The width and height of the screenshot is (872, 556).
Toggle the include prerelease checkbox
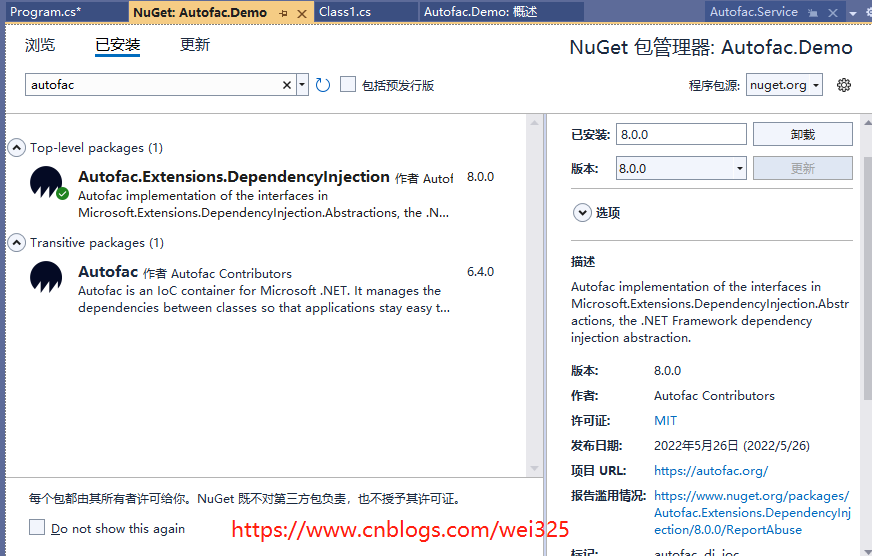pyautogui.click(x=348, y=85)
